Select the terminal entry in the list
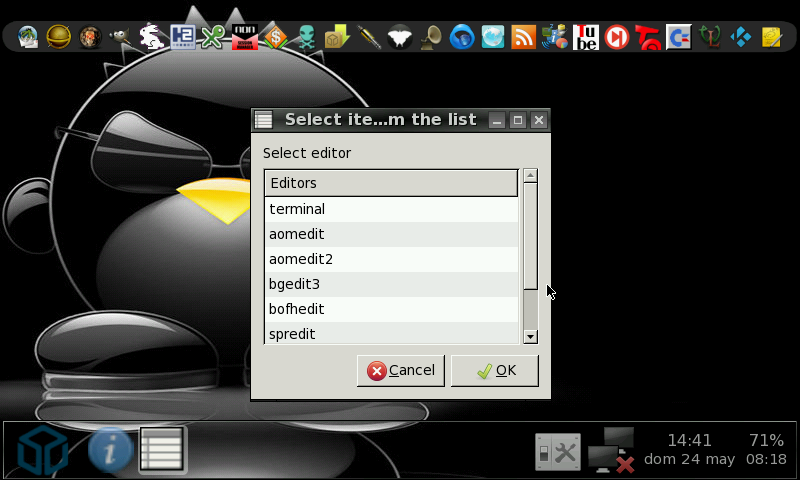The image size is (800, 480). click(391, 209)
